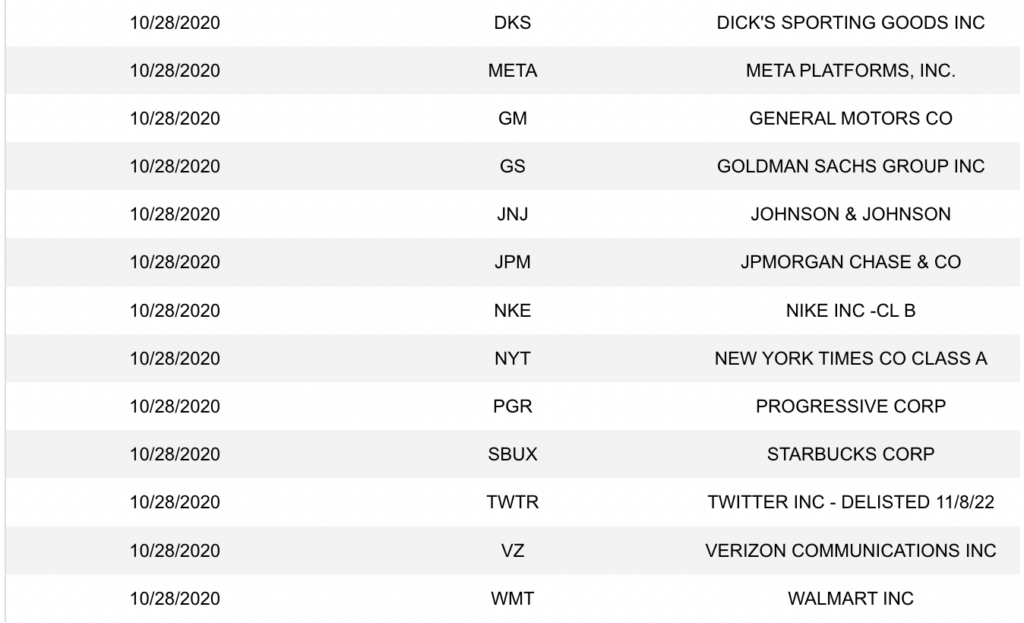Select PROGRESSIVE CORP company name
The width and height of the screenshot is (1024, 623).
(850, 407)
